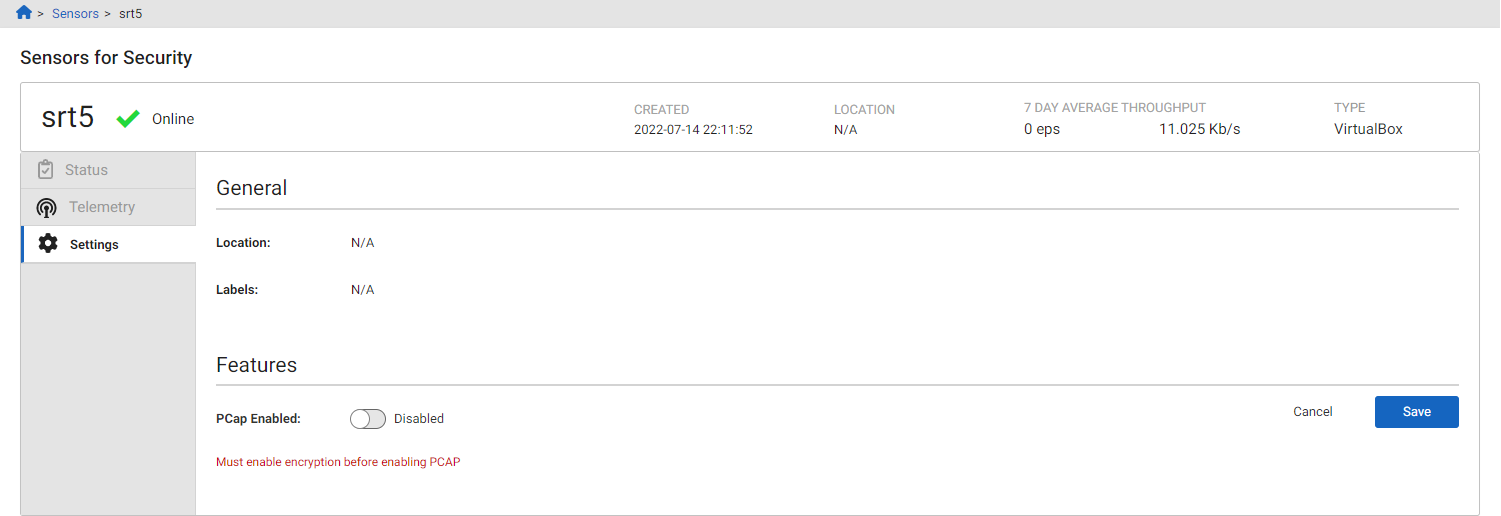The image size is (1501, 516).
Task: Go to Sensors breadcrumb link
Action: [75, 14]
